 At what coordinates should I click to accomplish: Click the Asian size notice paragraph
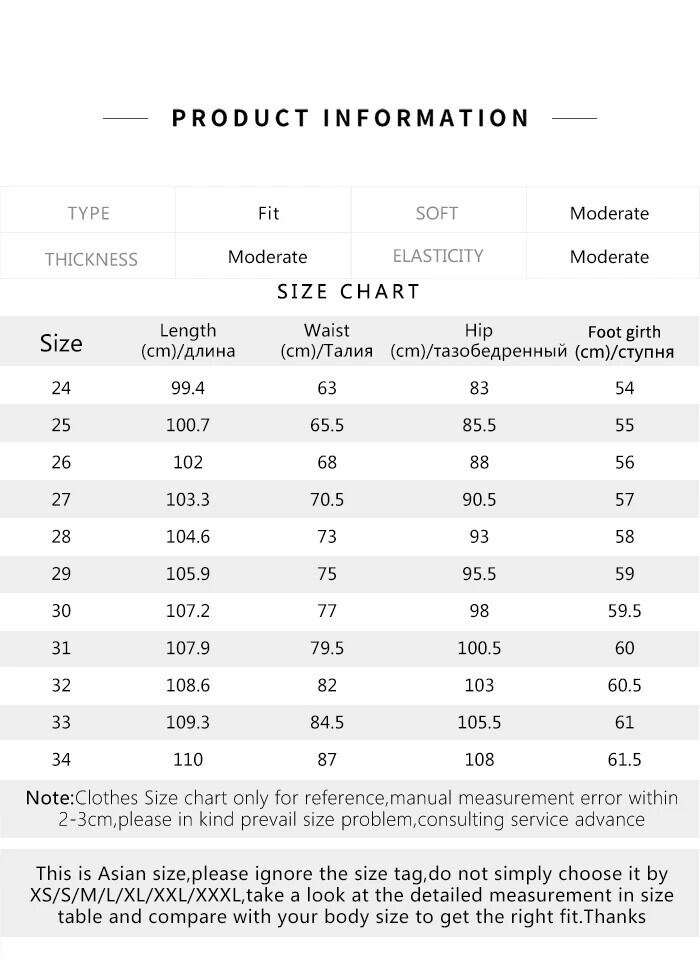tap(350, 895)
